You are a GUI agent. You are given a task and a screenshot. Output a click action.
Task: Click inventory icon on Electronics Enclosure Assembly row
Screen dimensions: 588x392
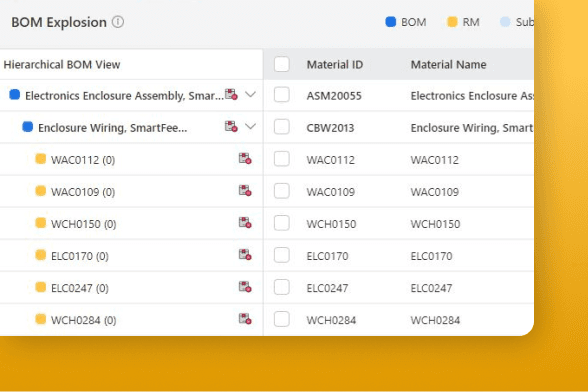point(231,95)
